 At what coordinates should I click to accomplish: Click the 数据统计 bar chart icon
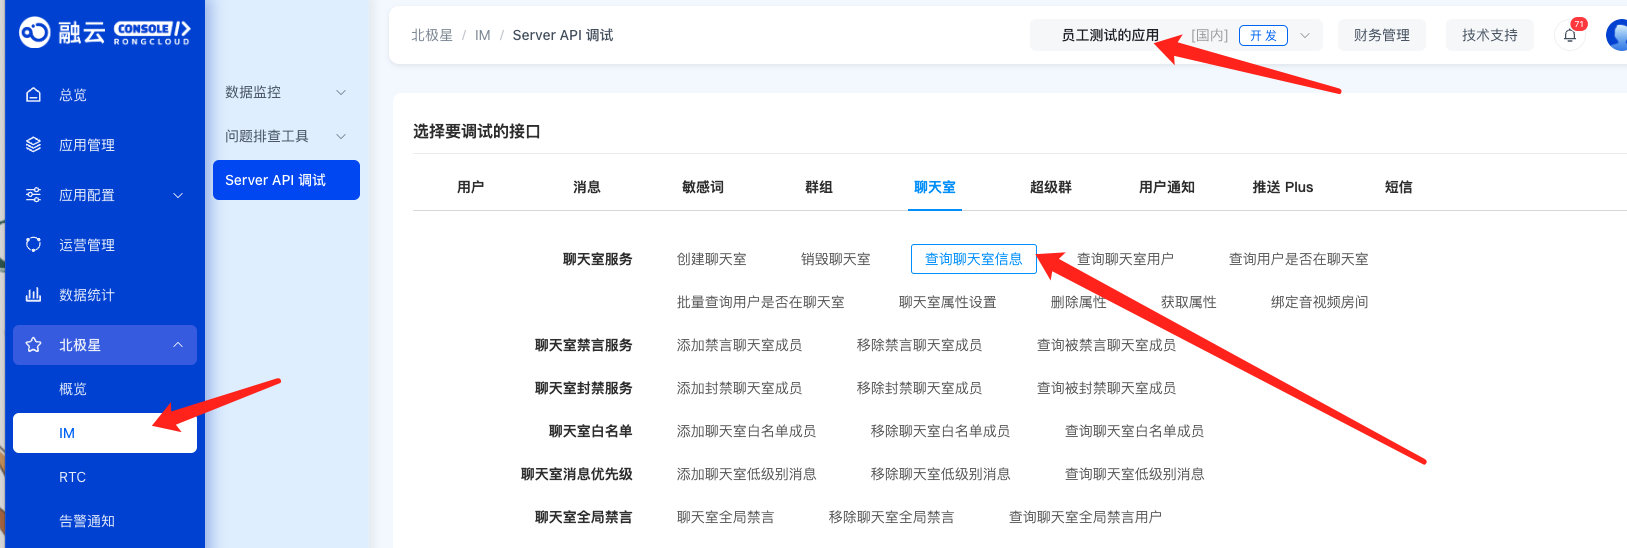click(33, 295)
